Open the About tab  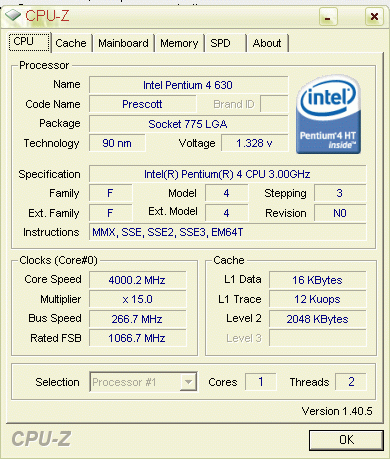coord(267,43)
